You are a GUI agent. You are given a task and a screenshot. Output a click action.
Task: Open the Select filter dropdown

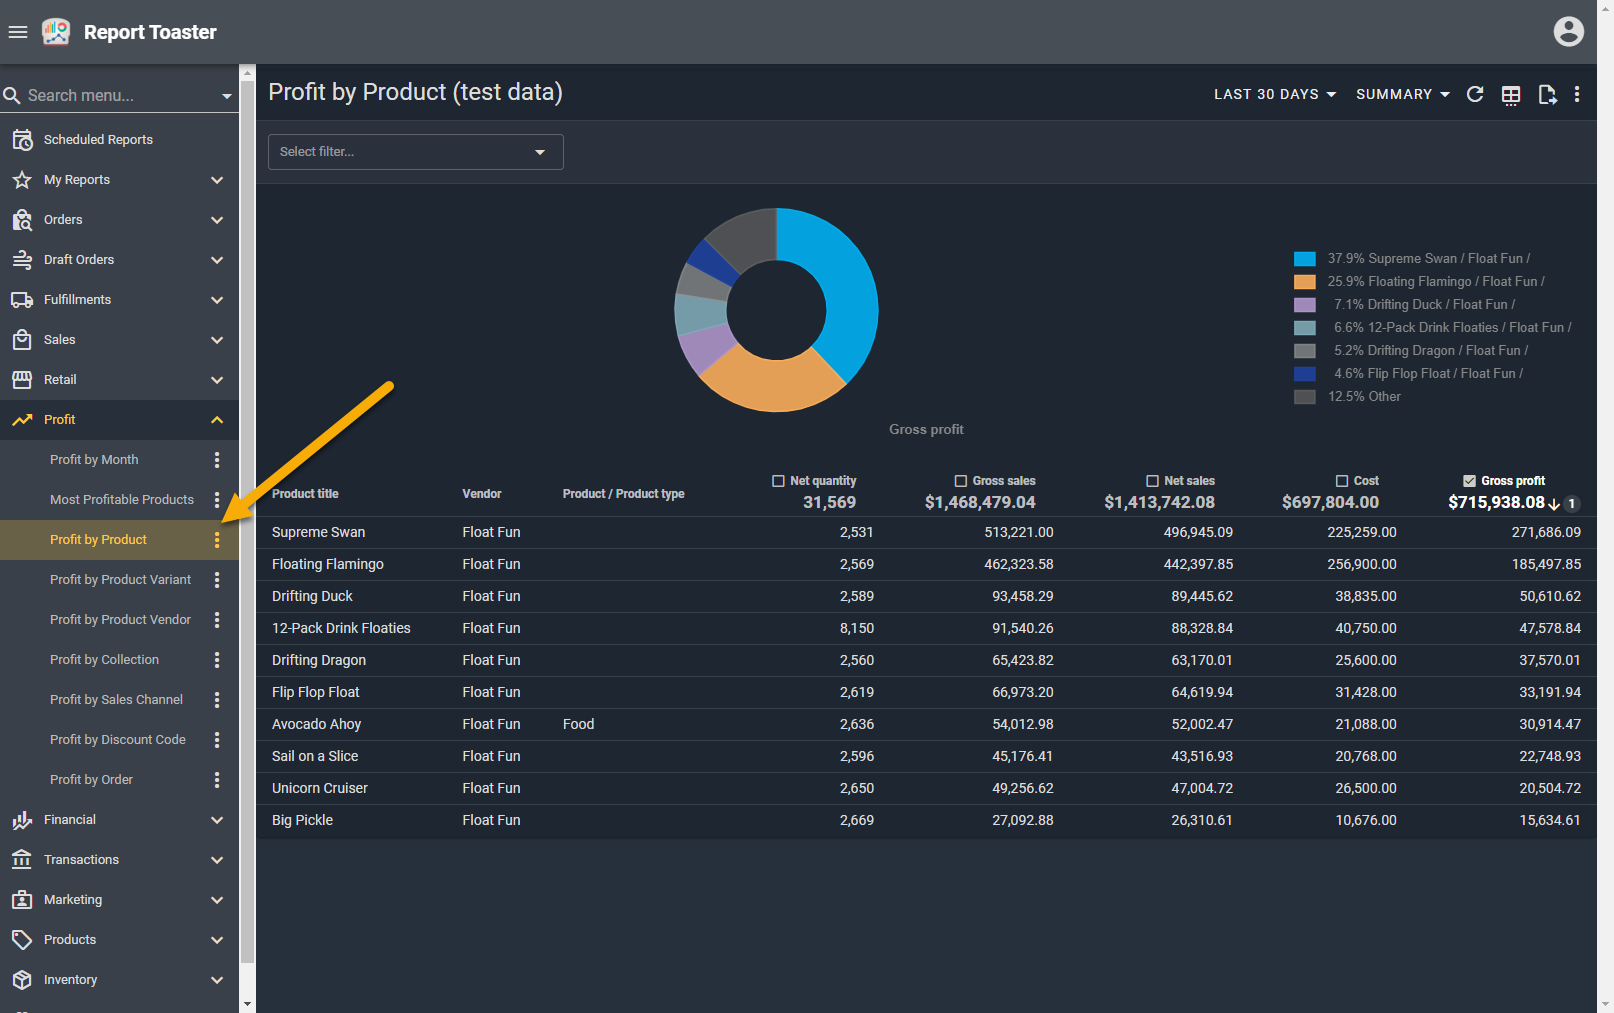coord(415,152)
